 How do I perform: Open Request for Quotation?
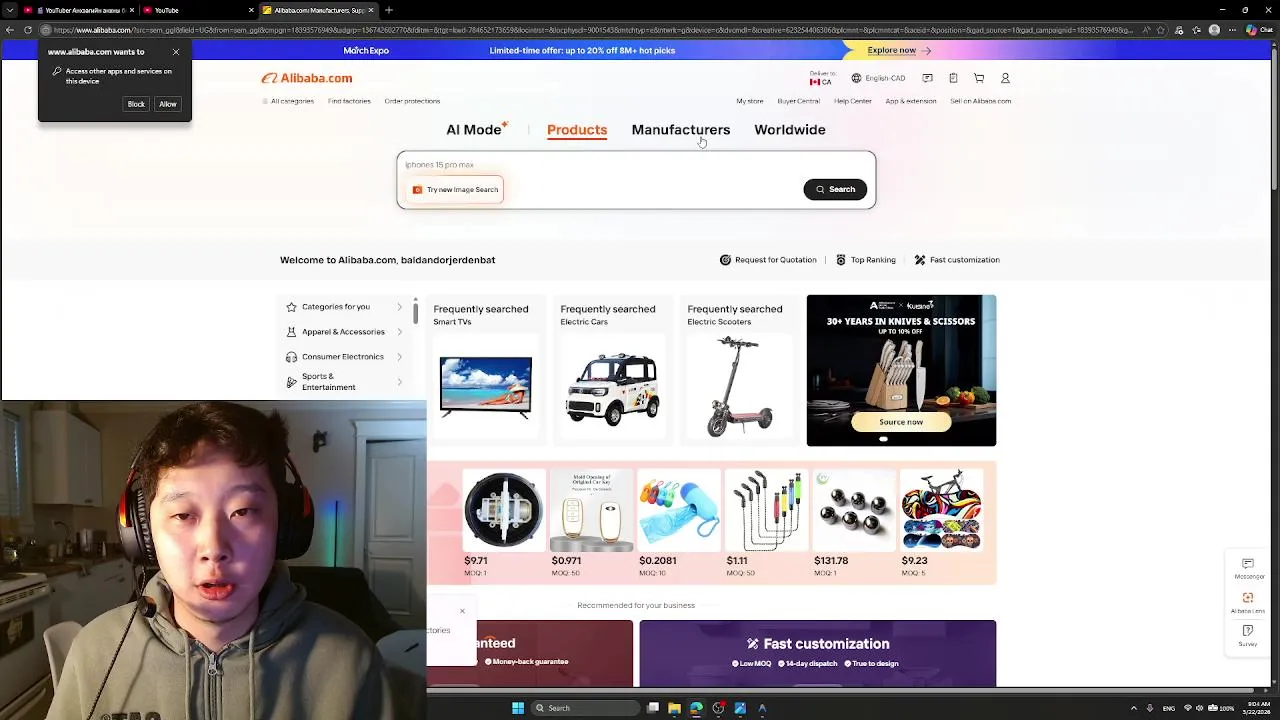pyautogui.click(x=768, y=260)
